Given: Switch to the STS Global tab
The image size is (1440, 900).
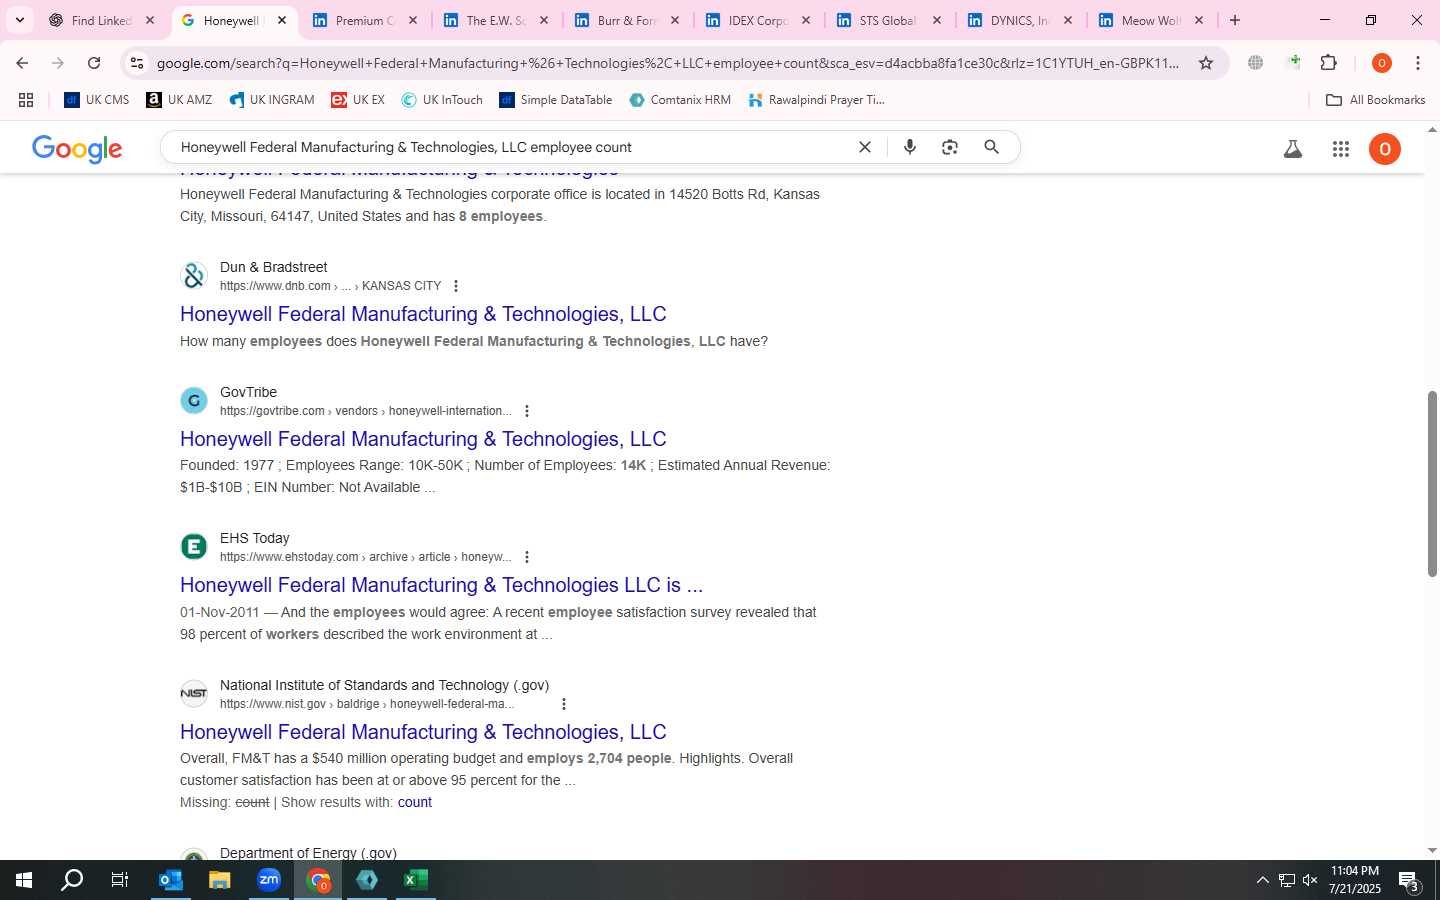Looking at the screenshot, I should coord(888,20).
